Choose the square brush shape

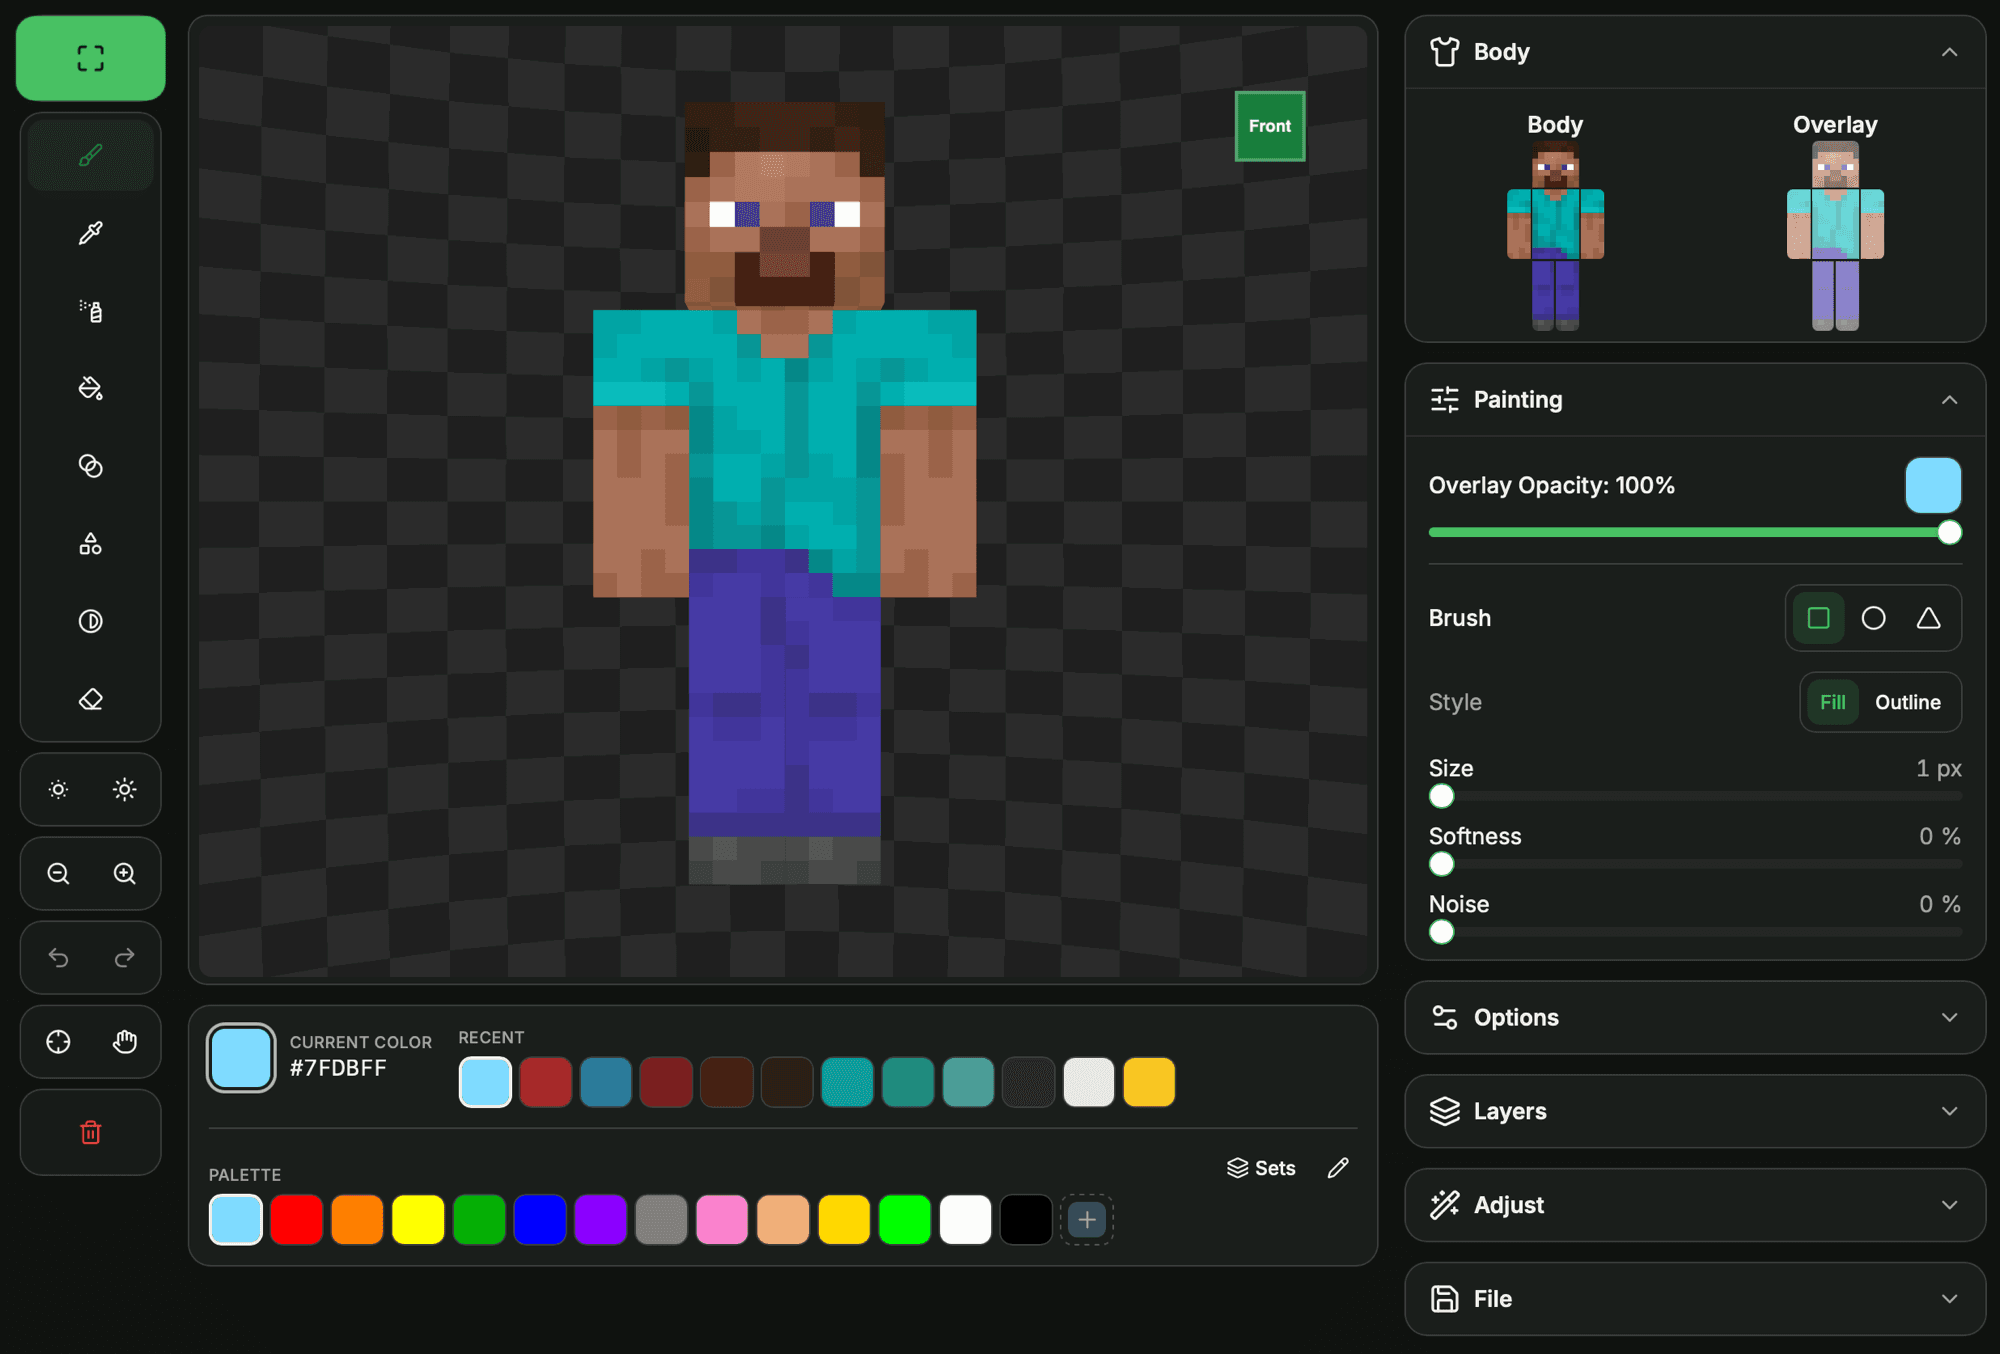pos(1818,618)
